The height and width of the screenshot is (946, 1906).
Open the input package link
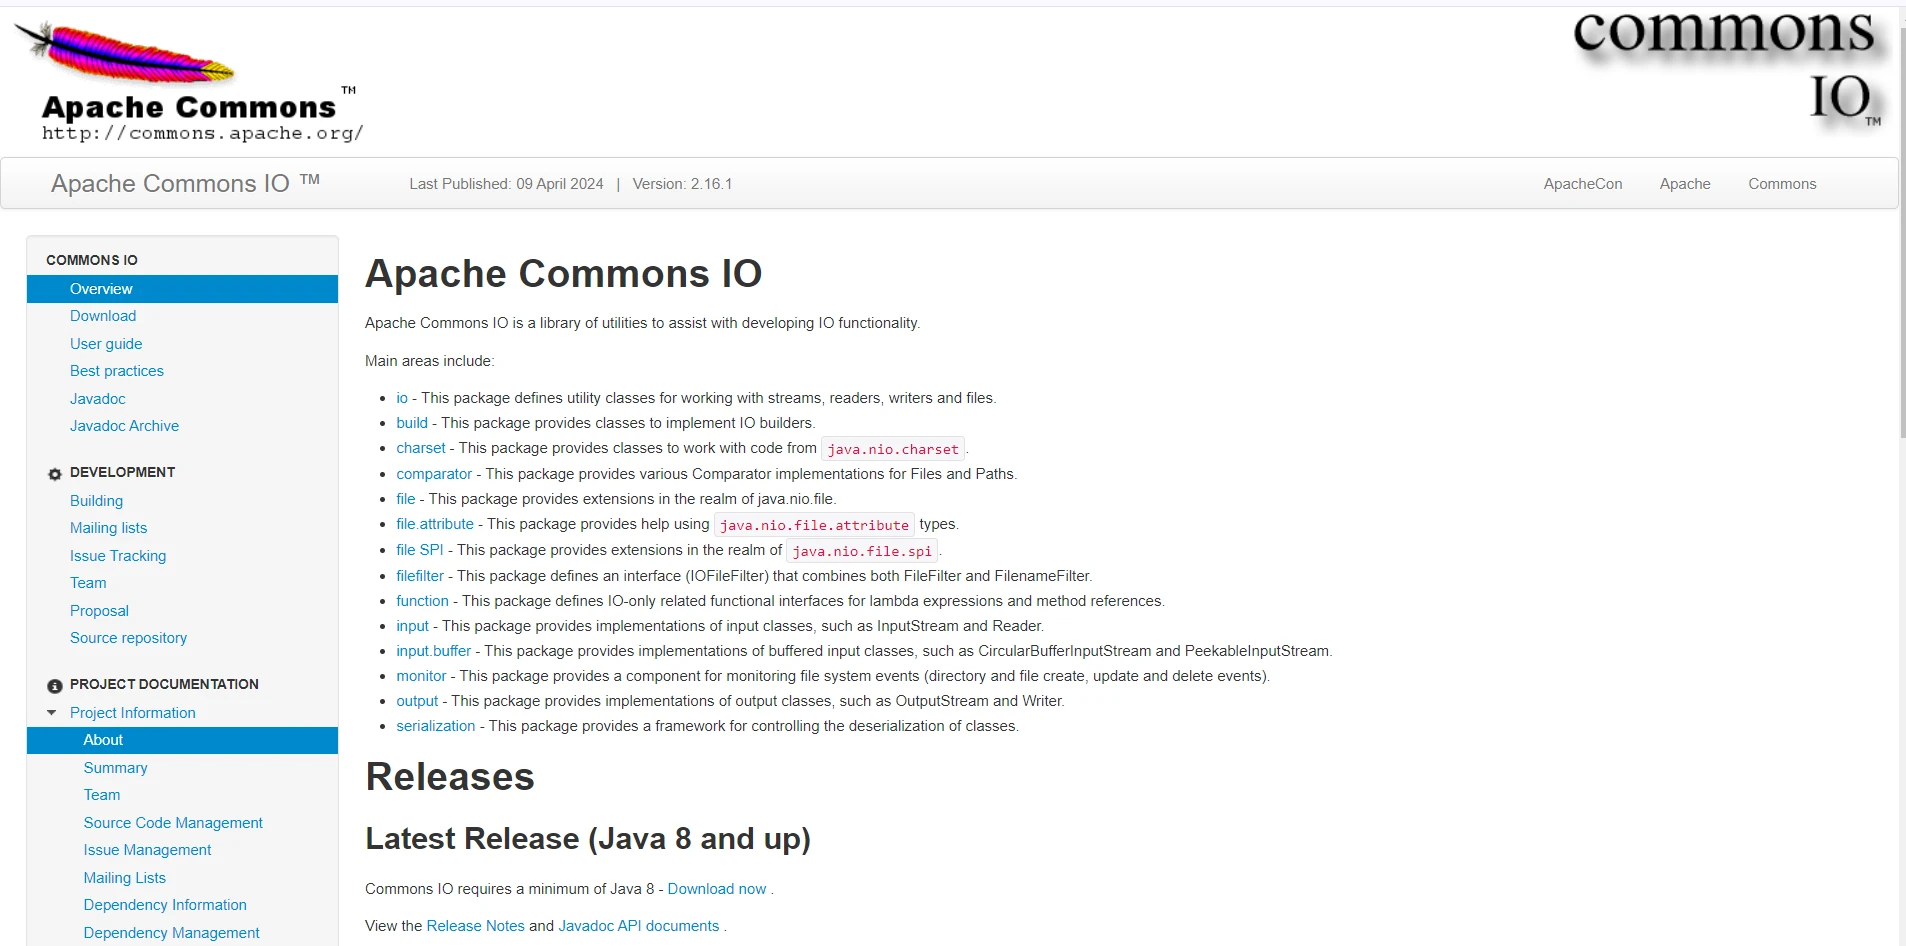point(412,626)
